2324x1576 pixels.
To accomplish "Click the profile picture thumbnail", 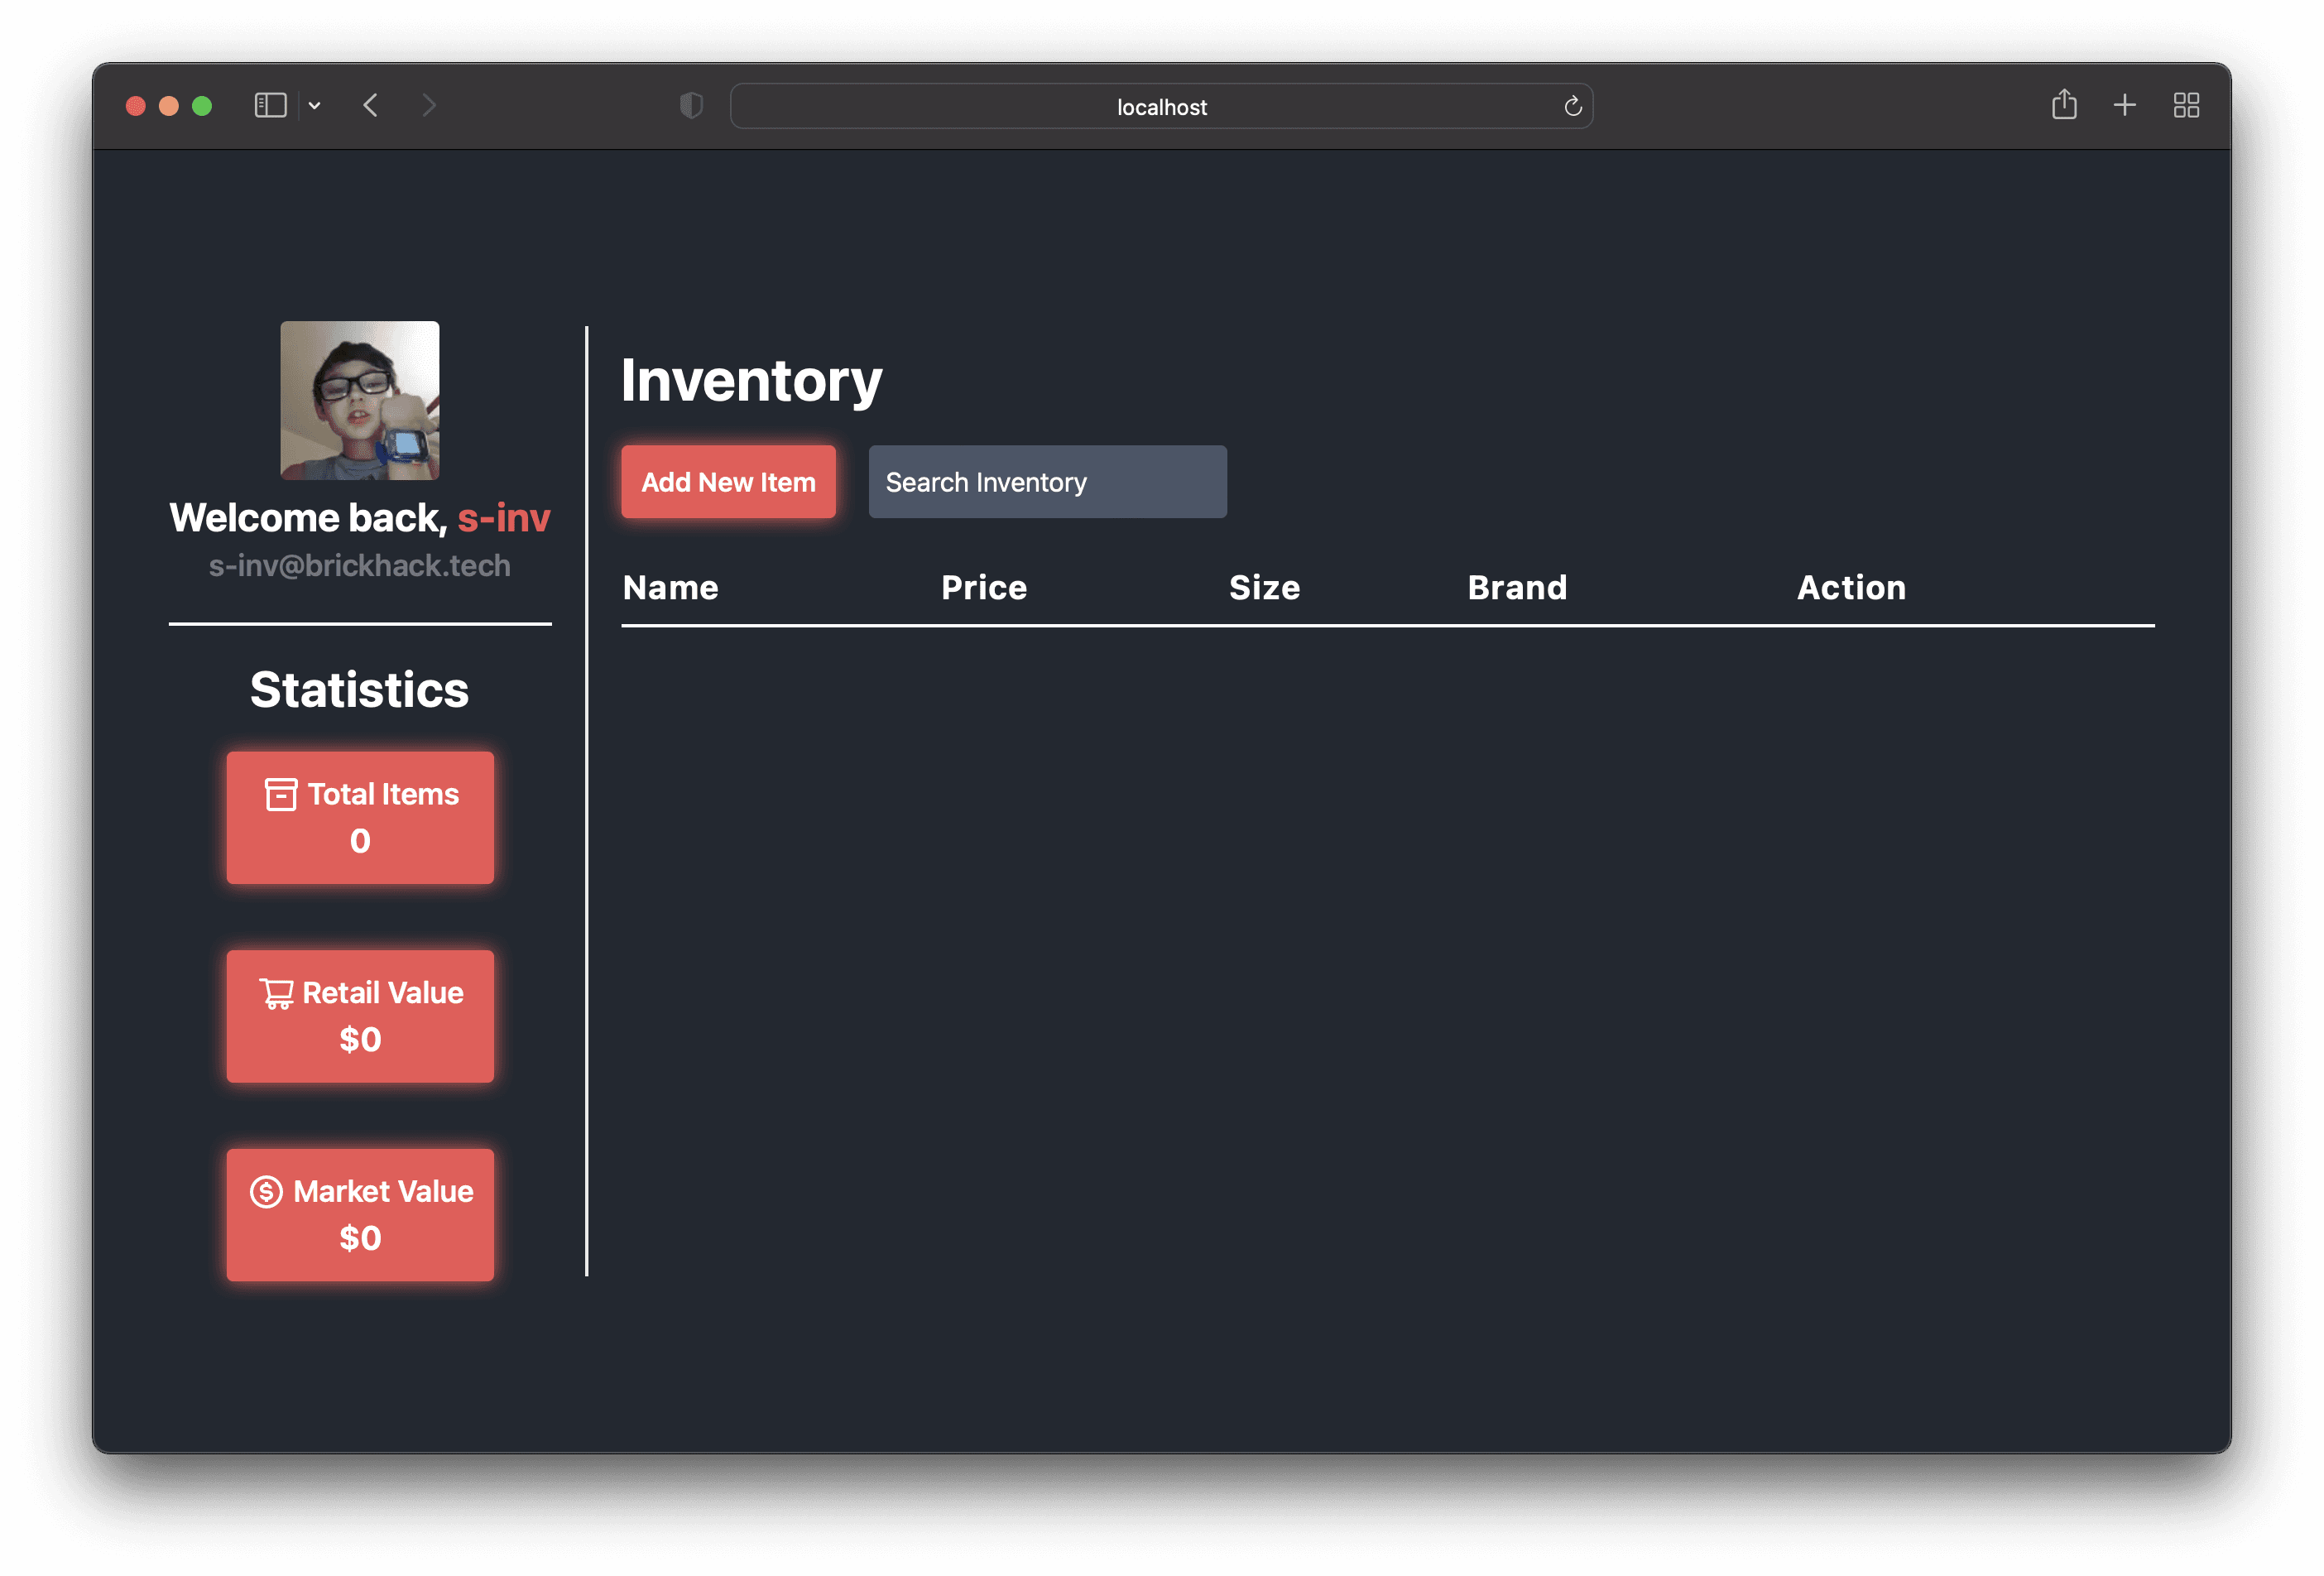I will tap(359, 400).
